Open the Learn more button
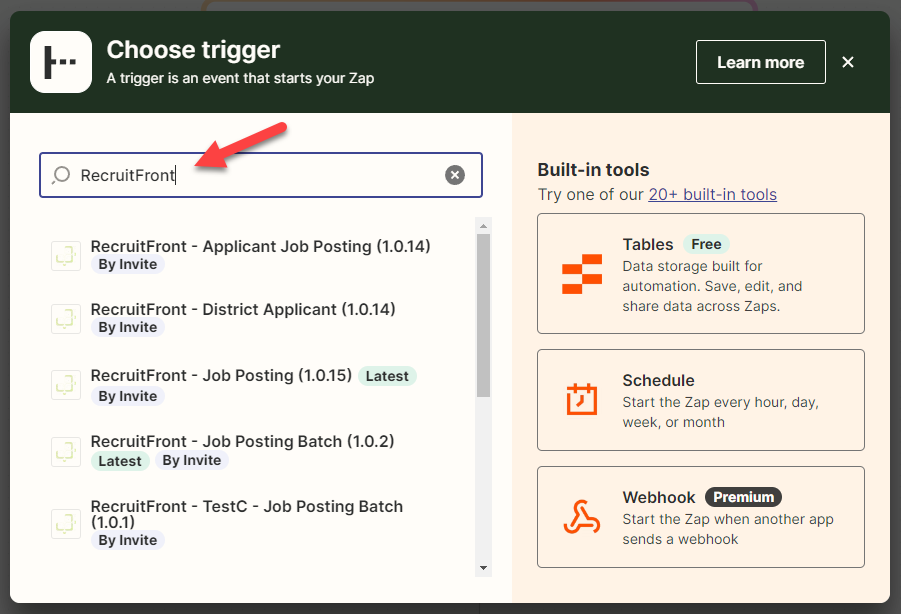Image resolution: width=901 pixels, height=614 pixels. (x=760, y=62)
